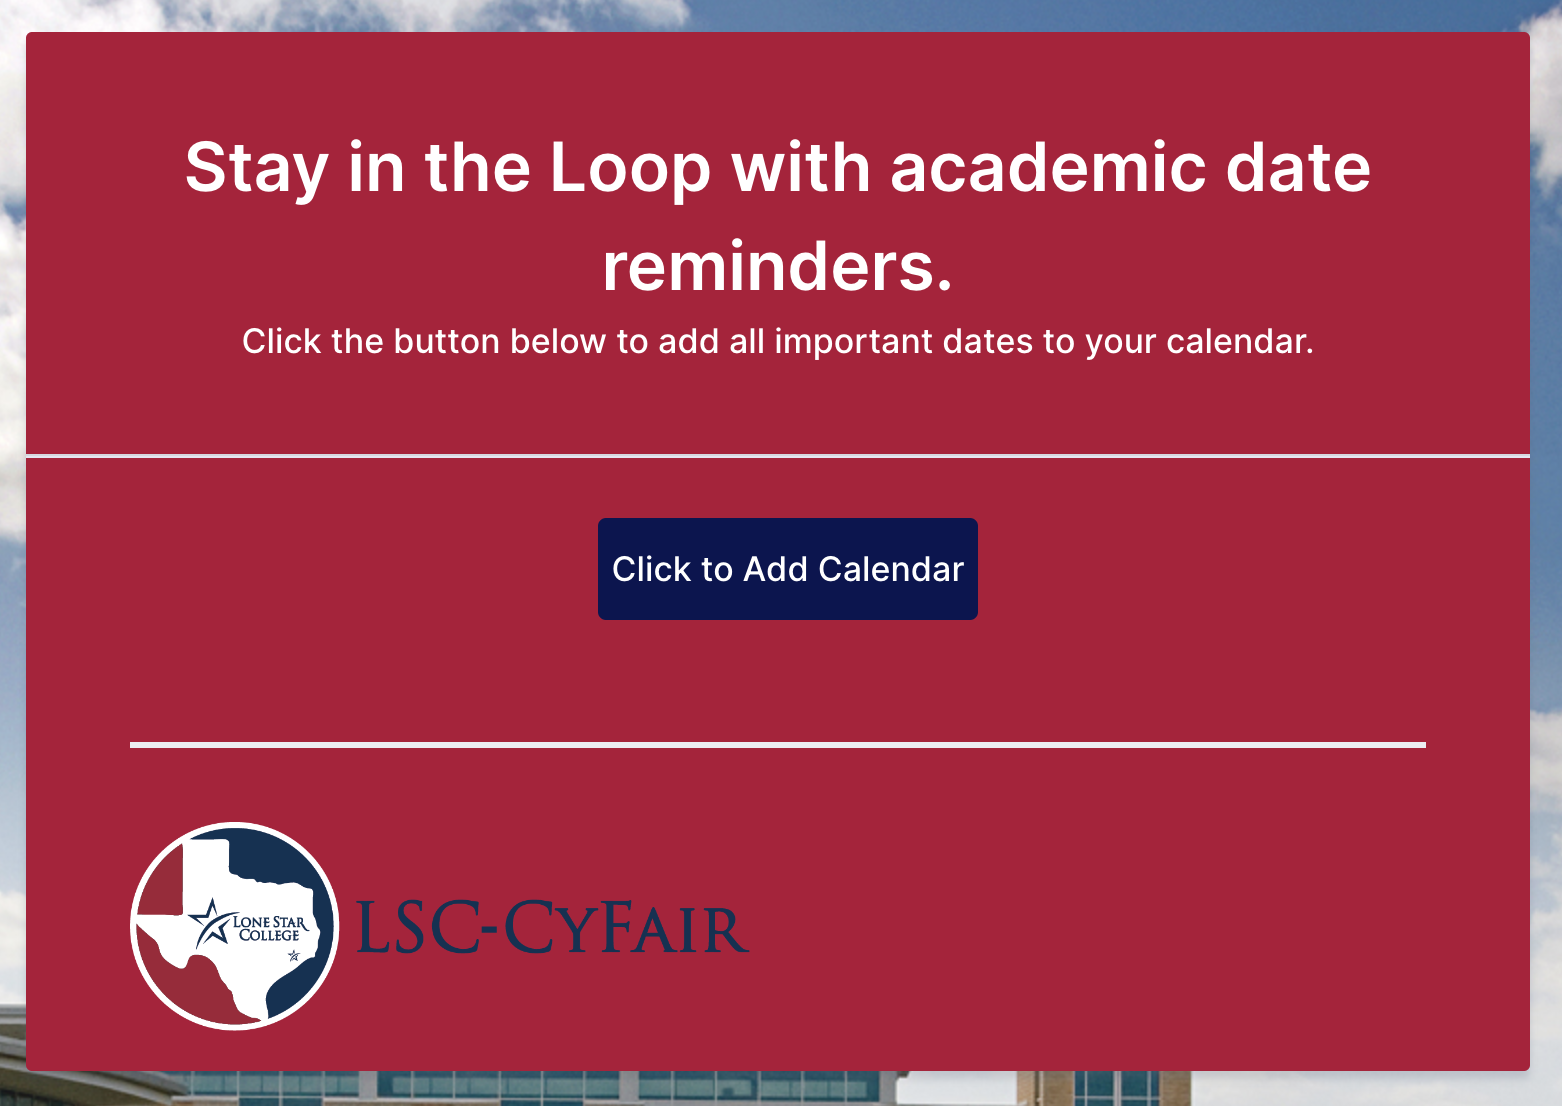Screen dimensions: 1562x1106
Task: Click the 'Click to Add Calendar' button
Action: (x=788, y=569)
